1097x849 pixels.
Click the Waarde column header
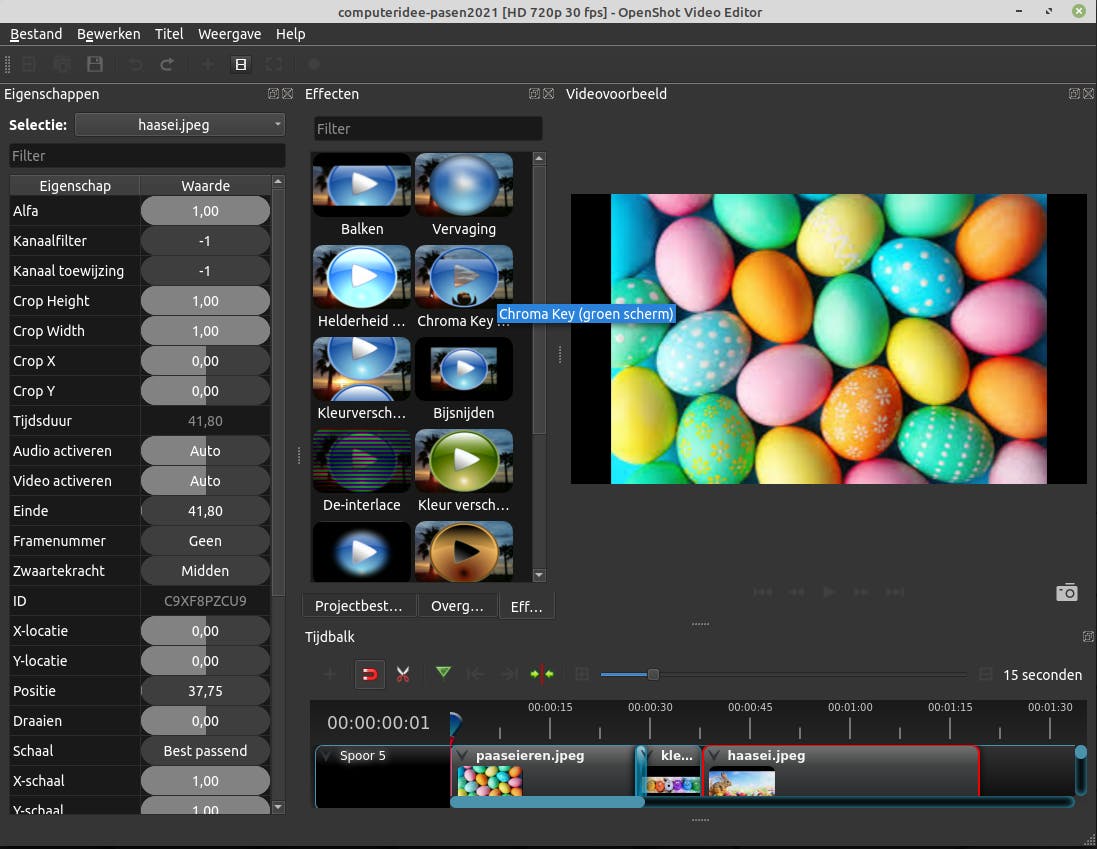205,186
